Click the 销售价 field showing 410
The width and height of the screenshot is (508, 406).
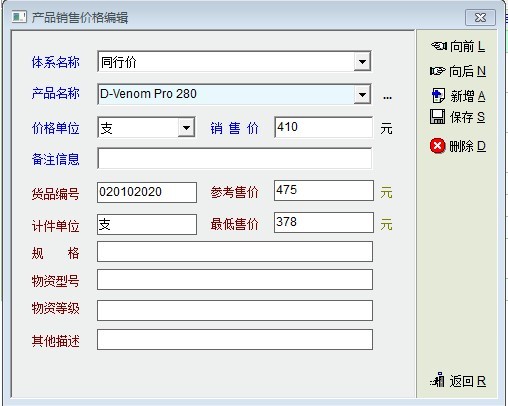tap(323, 127)
